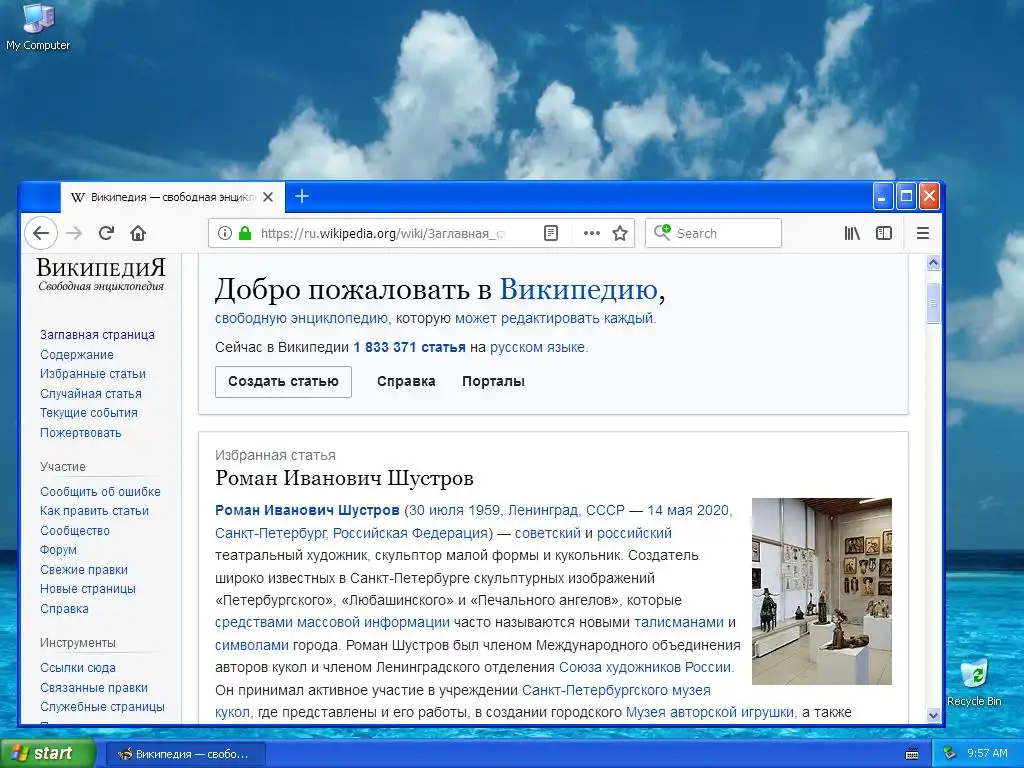The width and height of the screenshot is (1024, 768).
Task: Click Пожертвовать link
Action: pos(81,432)
